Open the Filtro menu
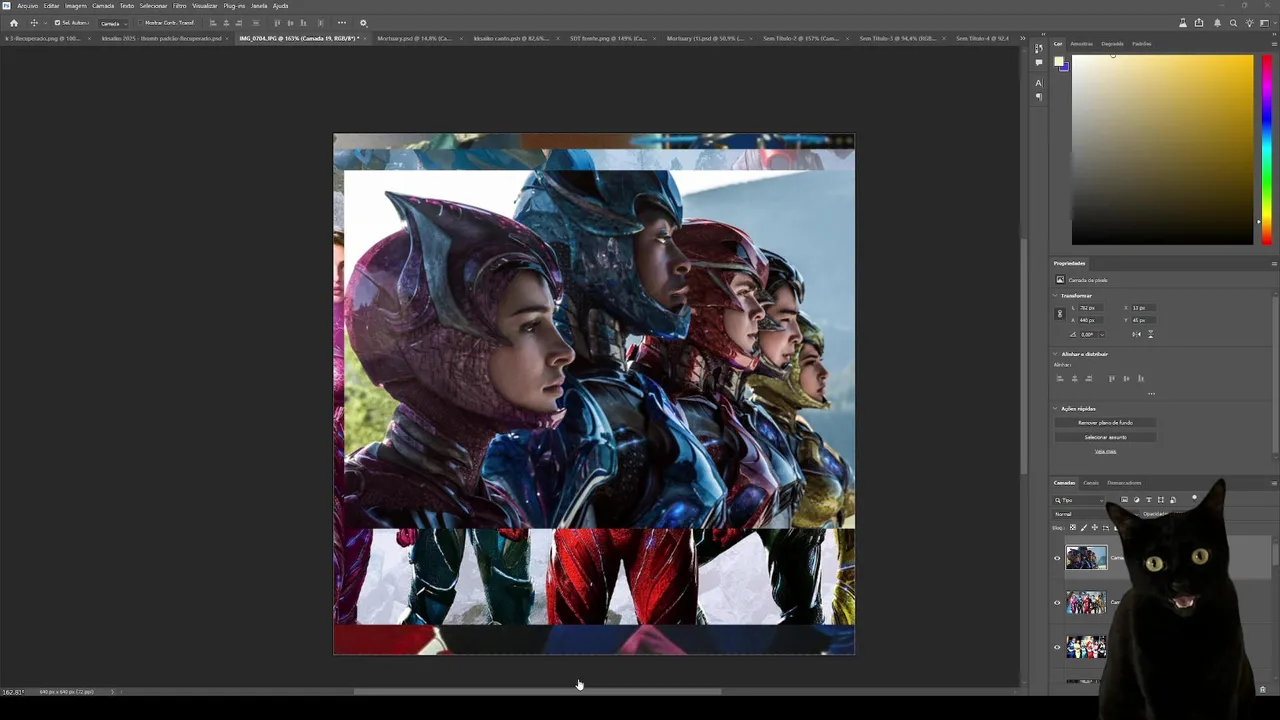The height and width of the screenshot is (720, 1280). [180, 6]
